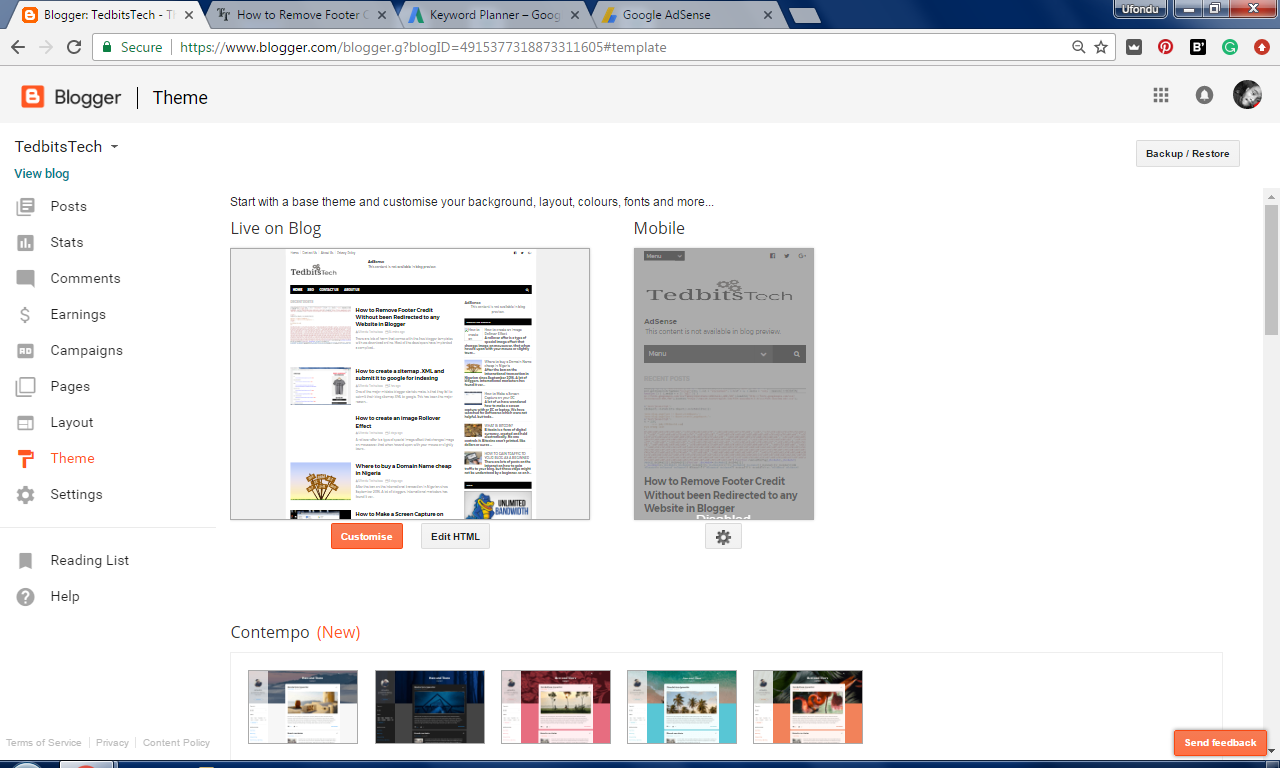The width and height of the screenshot is (1280, 768).
Task: Select the dark Contempo theme thumbnail
Action: [430, 707]
